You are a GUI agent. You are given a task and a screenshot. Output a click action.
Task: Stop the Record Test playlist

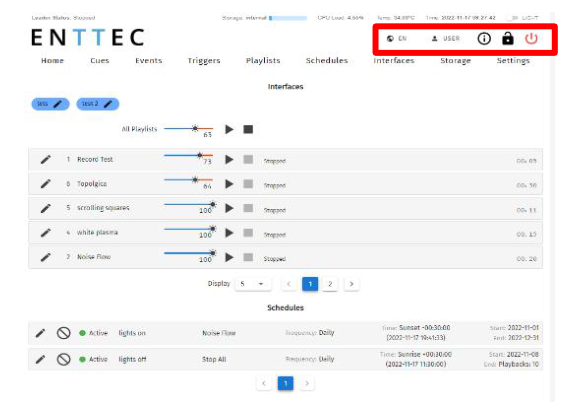(248, 160)
